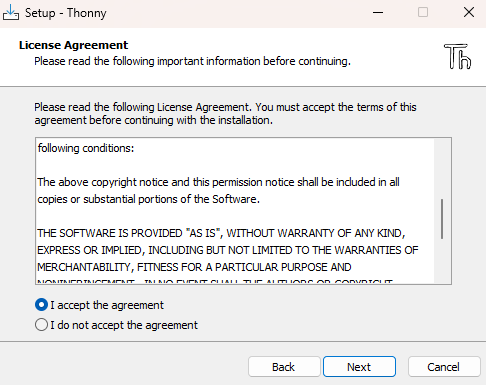This screenshot has height=385, width=486.
Task: Go to the next setup step with Next
Action: coord(359,367)
